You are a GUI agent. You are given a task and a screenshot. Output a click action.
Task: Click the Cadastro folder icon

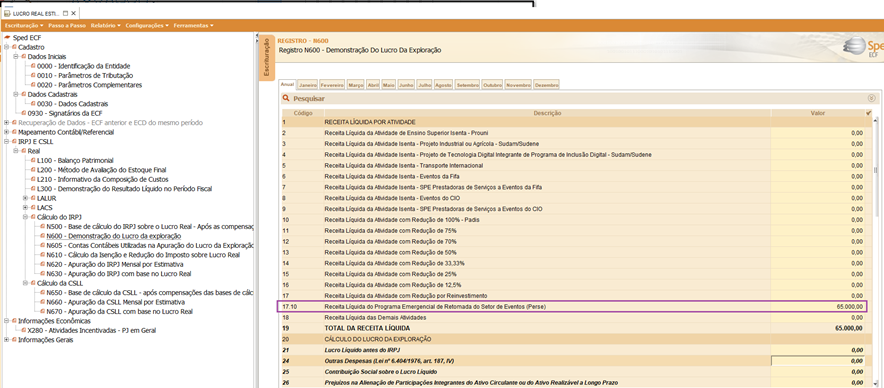pyautogui.click(x=15, y=47)
